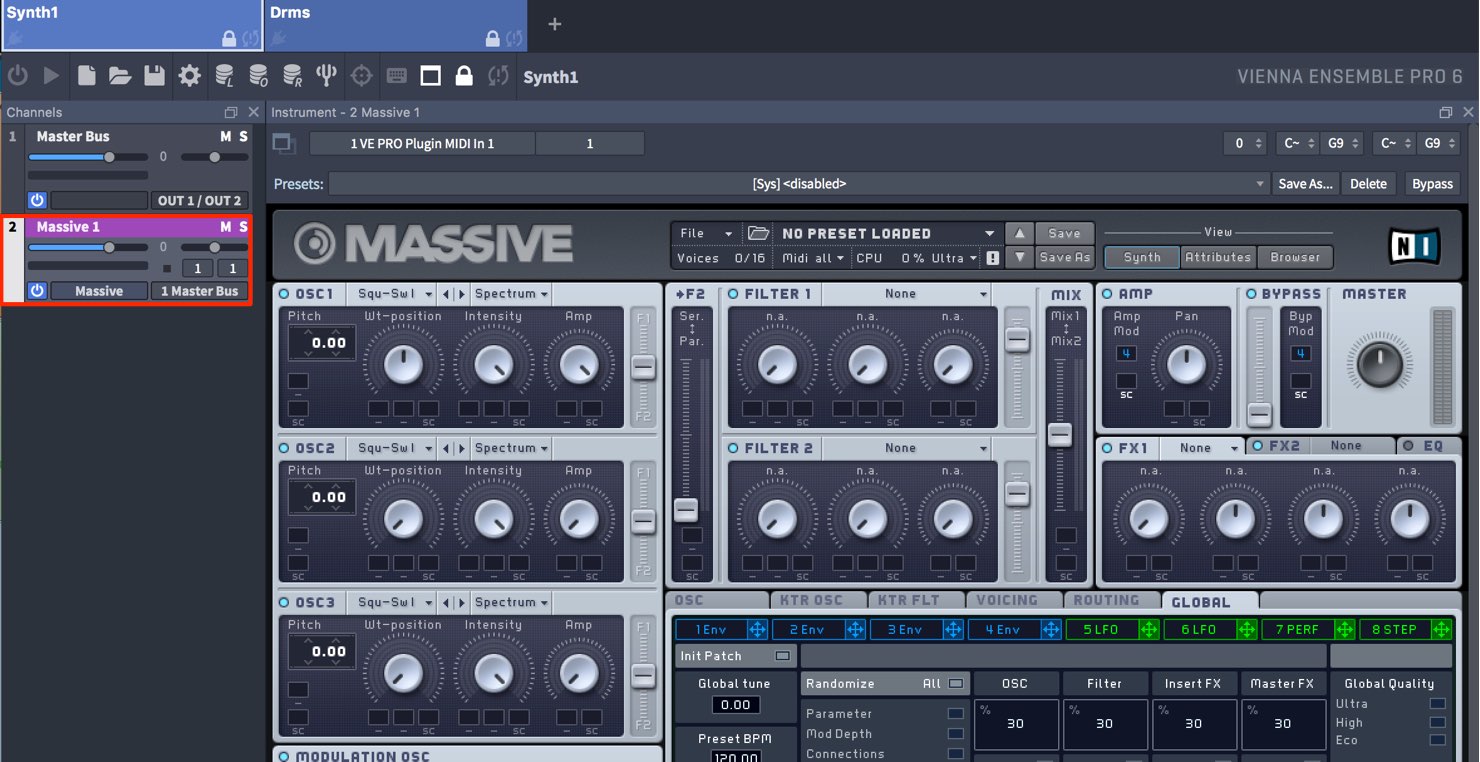The height and width of the screenshot is (762, 1480).
Task: Click the database L icon in the toolbar
Action: click(x=224, y=76)
